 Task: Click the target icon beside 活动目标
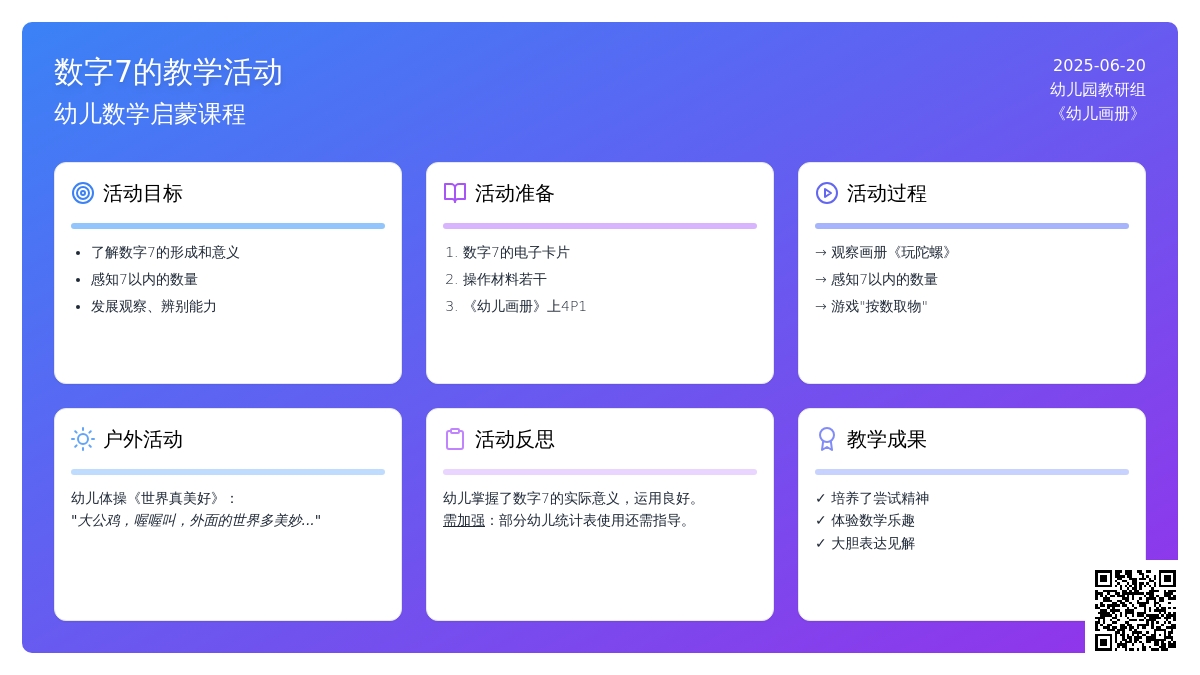tap(83, 193)
